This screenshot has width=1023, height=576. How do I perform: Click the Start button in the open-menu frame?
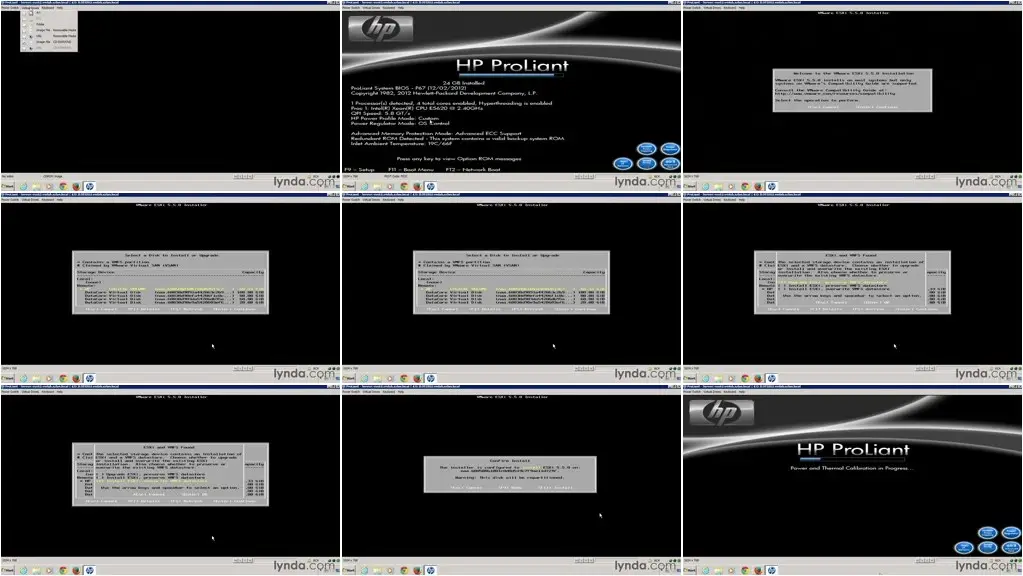coord(8,187)
